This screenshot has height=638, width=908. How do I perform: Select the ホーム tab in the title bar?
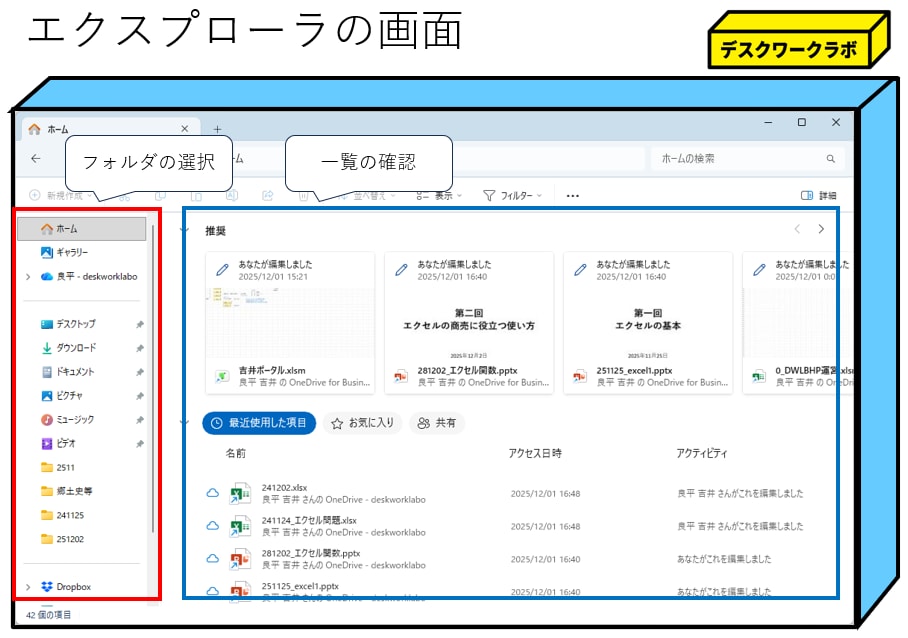110,129
